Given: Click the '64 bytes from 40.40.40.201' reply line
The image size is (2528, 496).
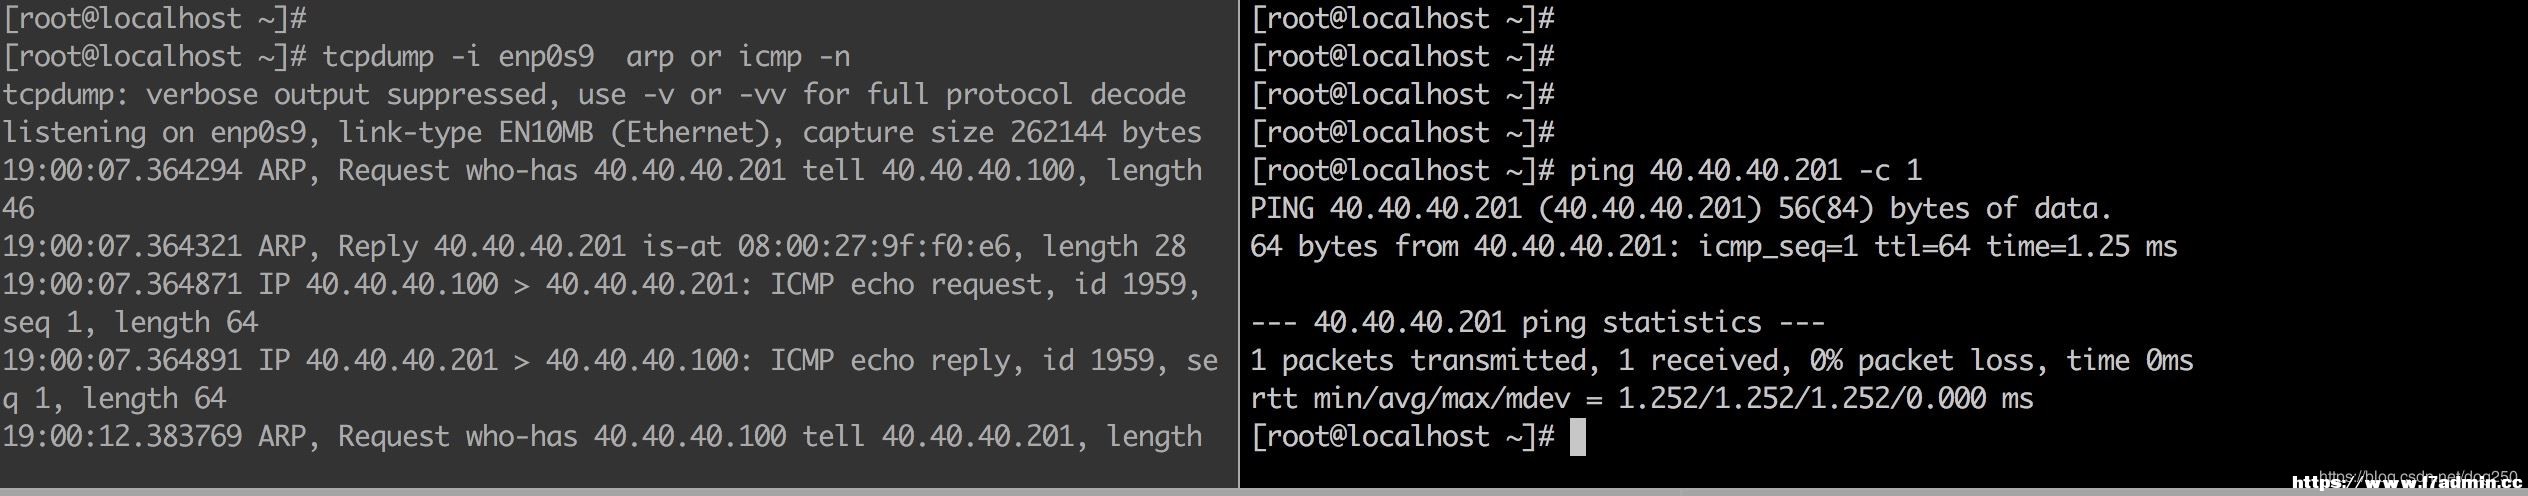Looking at the screenshot, I should 1713,247.
